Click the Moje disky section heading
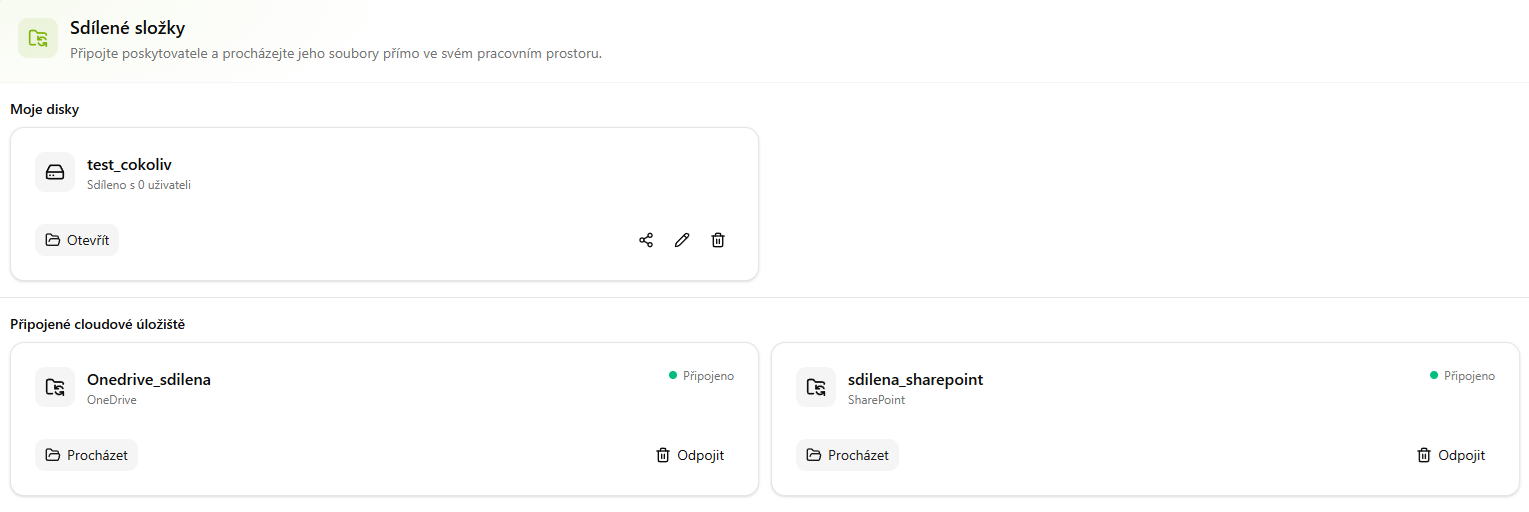This screenshot has height=512, width=1529. tap(44, 109)
